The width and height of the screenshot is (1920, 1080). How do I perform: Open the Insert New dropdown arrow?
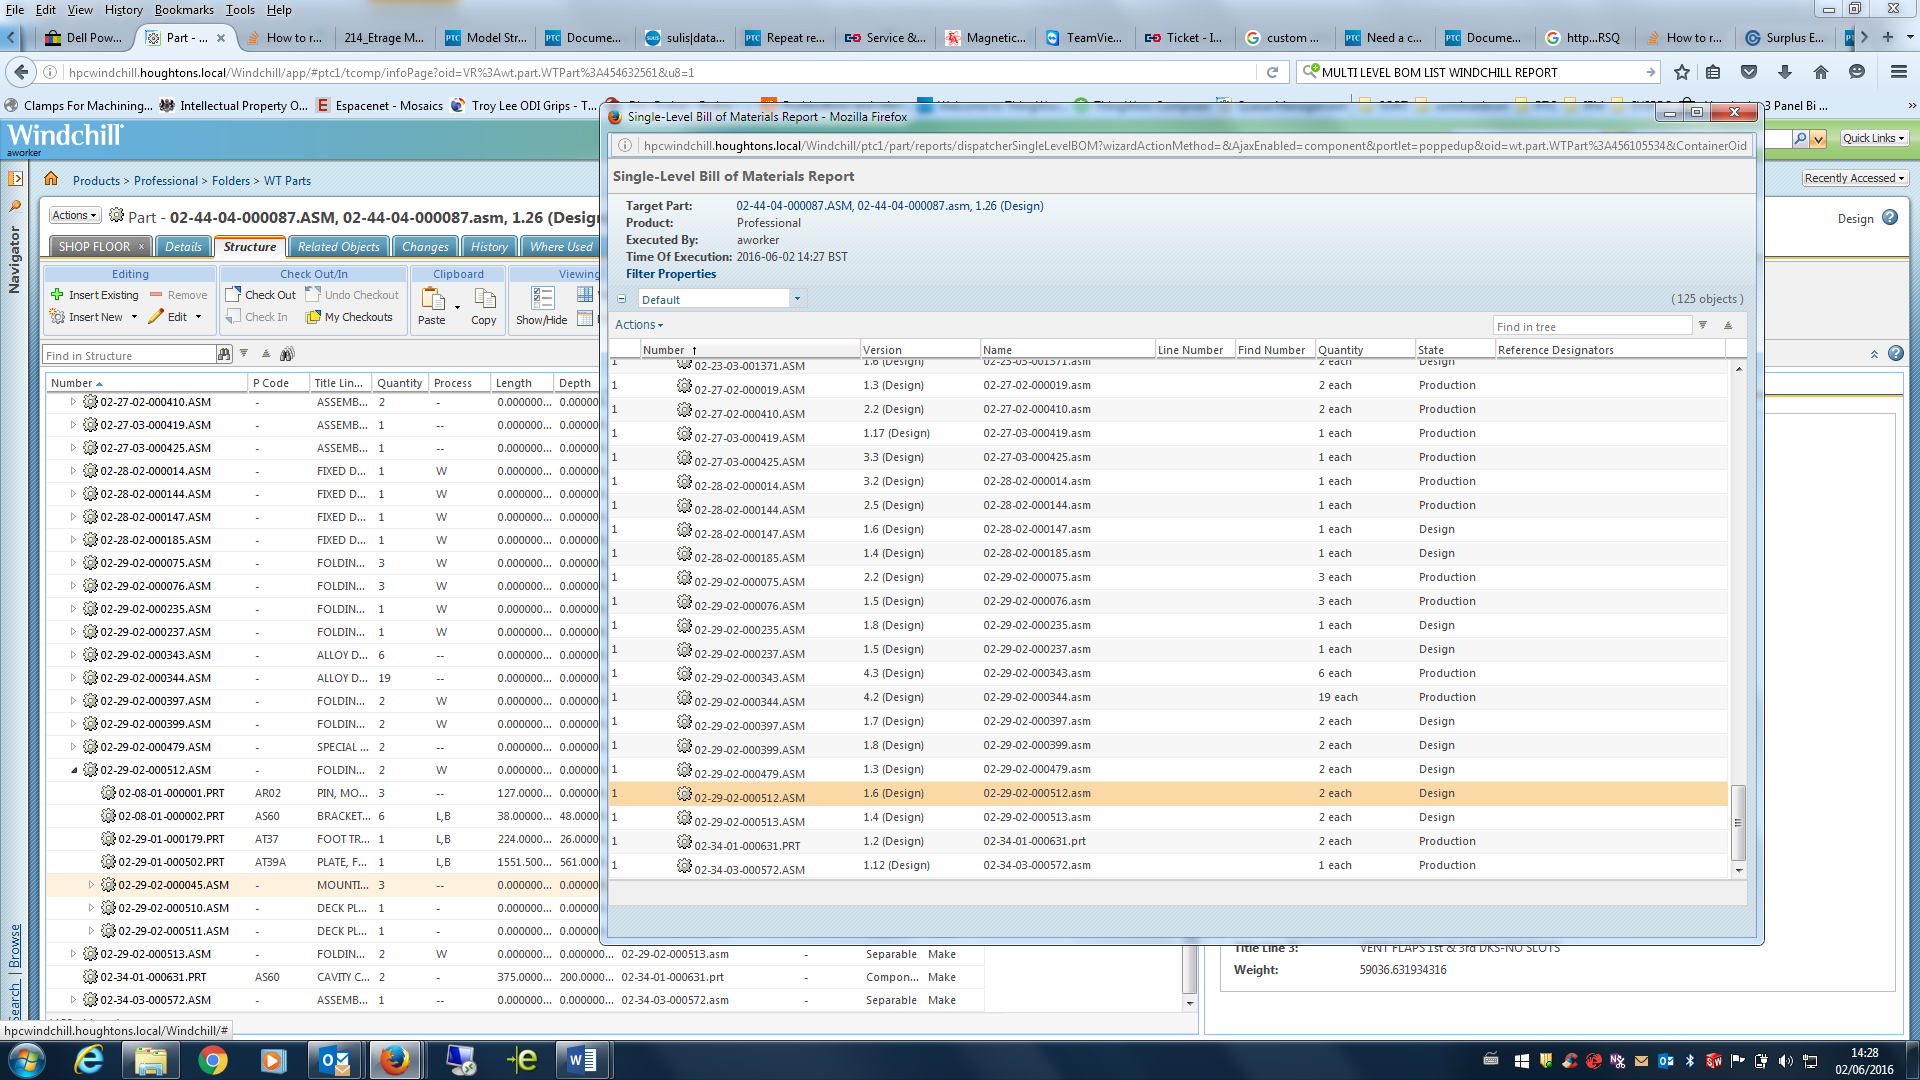tap(134, 317)
